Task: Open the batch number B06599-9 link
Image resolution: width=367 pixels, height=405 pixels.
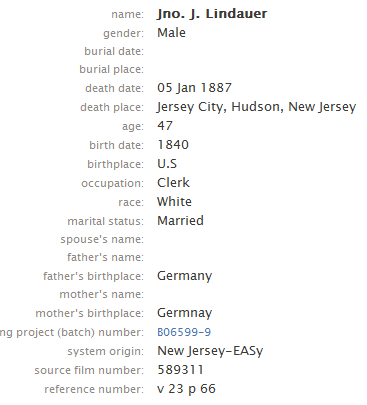Action: point(184,332)
